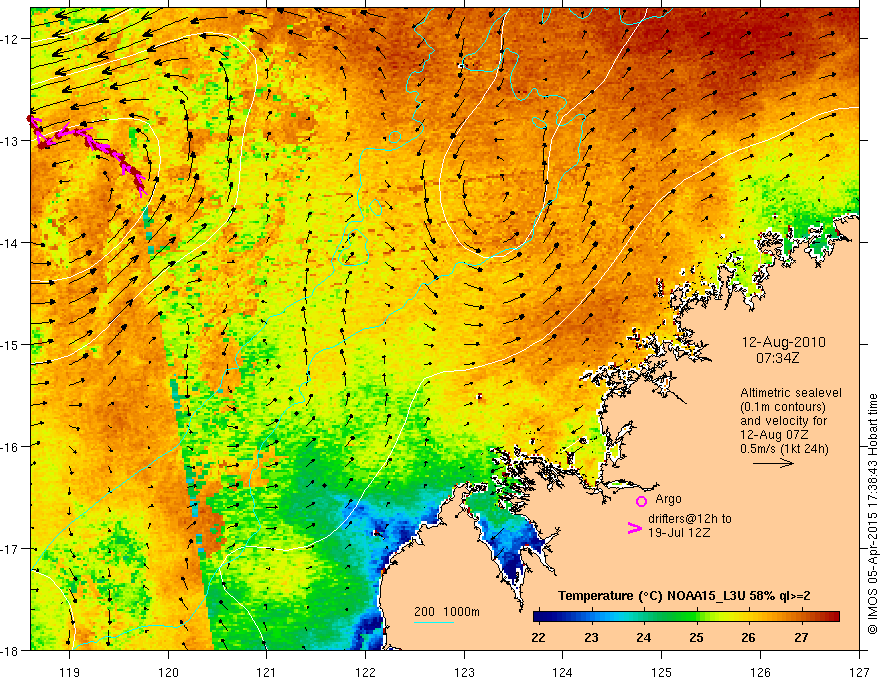Click the 'Altimetric sealevel' text
This screenshot has width=880, height=680.
791,393
